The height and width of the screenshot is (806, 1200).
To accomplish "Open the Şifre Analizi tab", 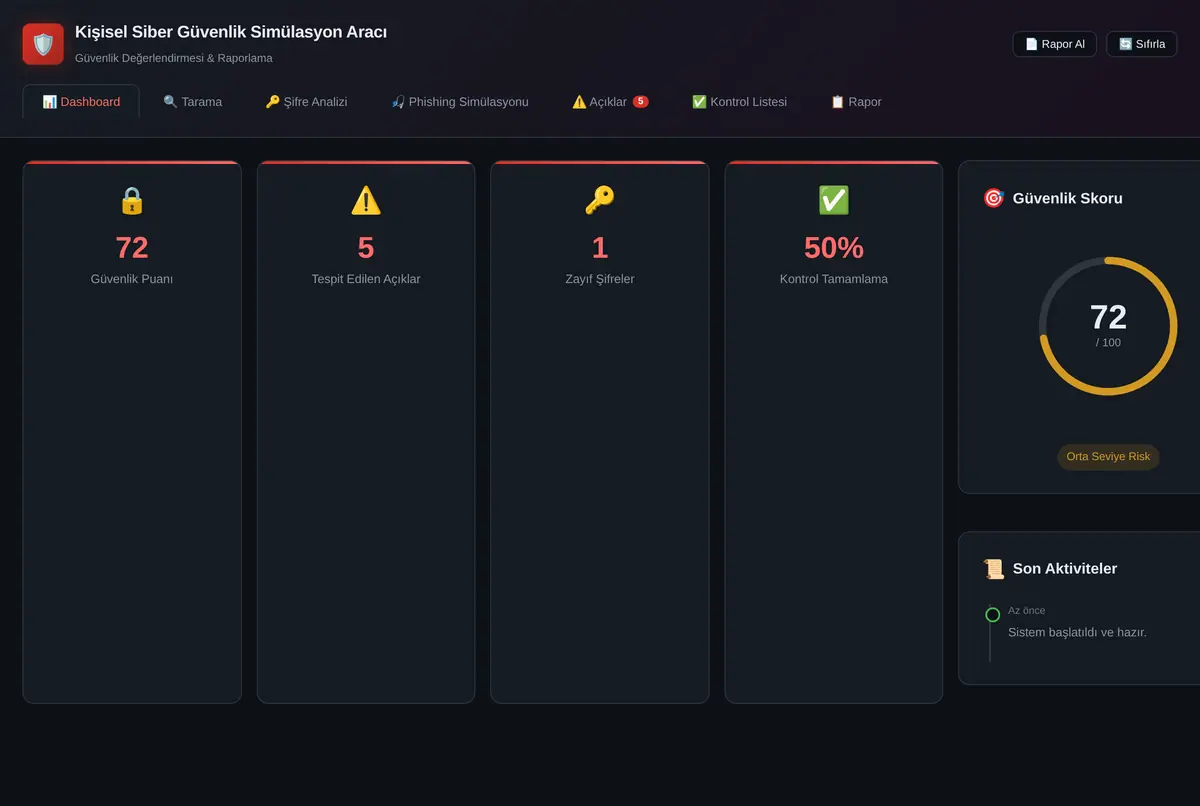I will (x=306, y=102).
